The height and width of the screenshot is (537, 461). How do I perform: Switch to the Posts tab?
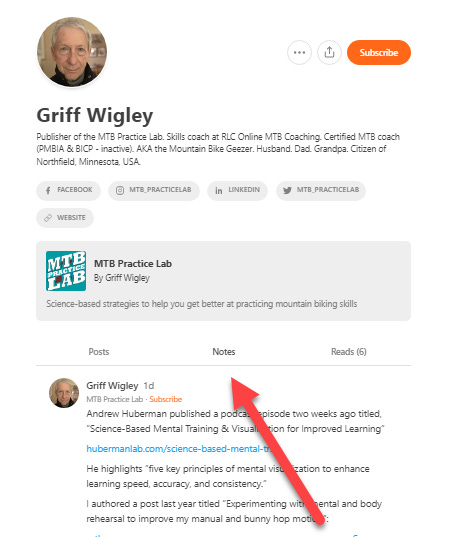click(x=99, y=352)
